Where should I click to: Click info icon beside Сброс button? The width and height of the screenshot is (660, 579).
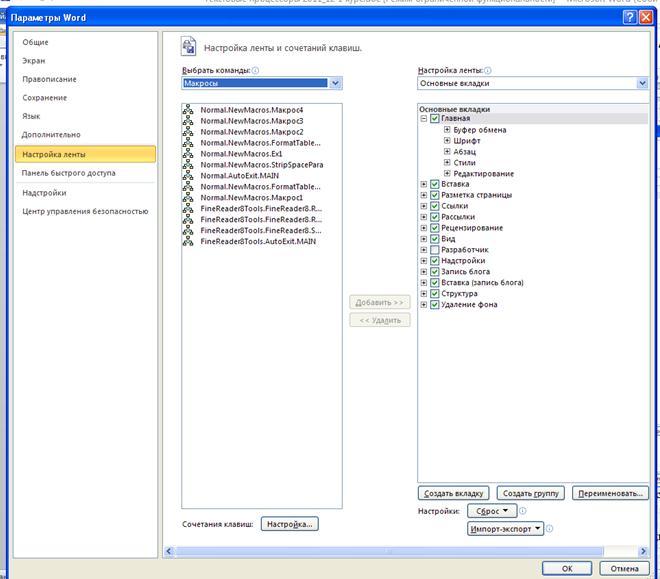(x=522, y=511)
